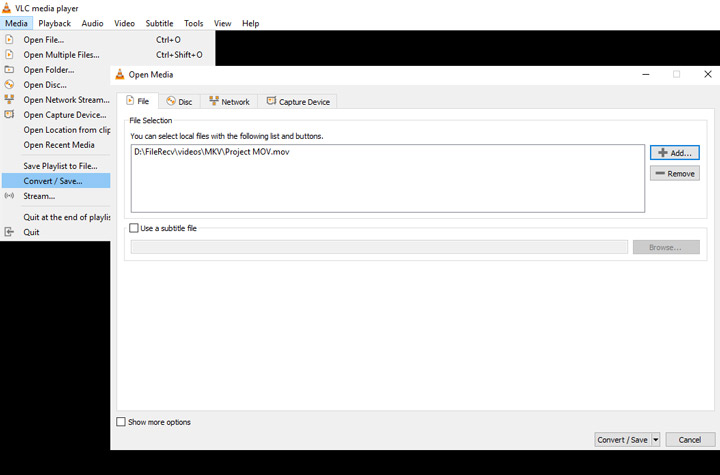
Task: Choose Stream... from Media menu
Action: (56, 196)
